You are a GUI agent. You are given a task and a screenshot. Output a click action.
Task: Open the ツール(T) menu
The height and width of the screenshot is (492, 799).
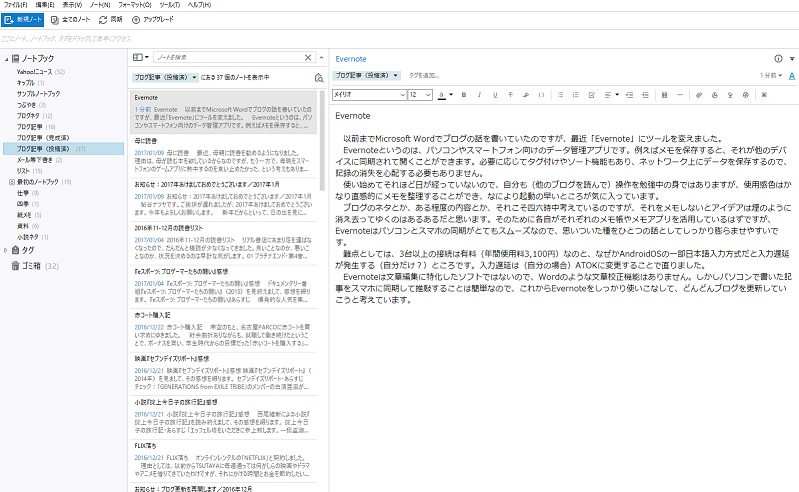pos(170,5)
